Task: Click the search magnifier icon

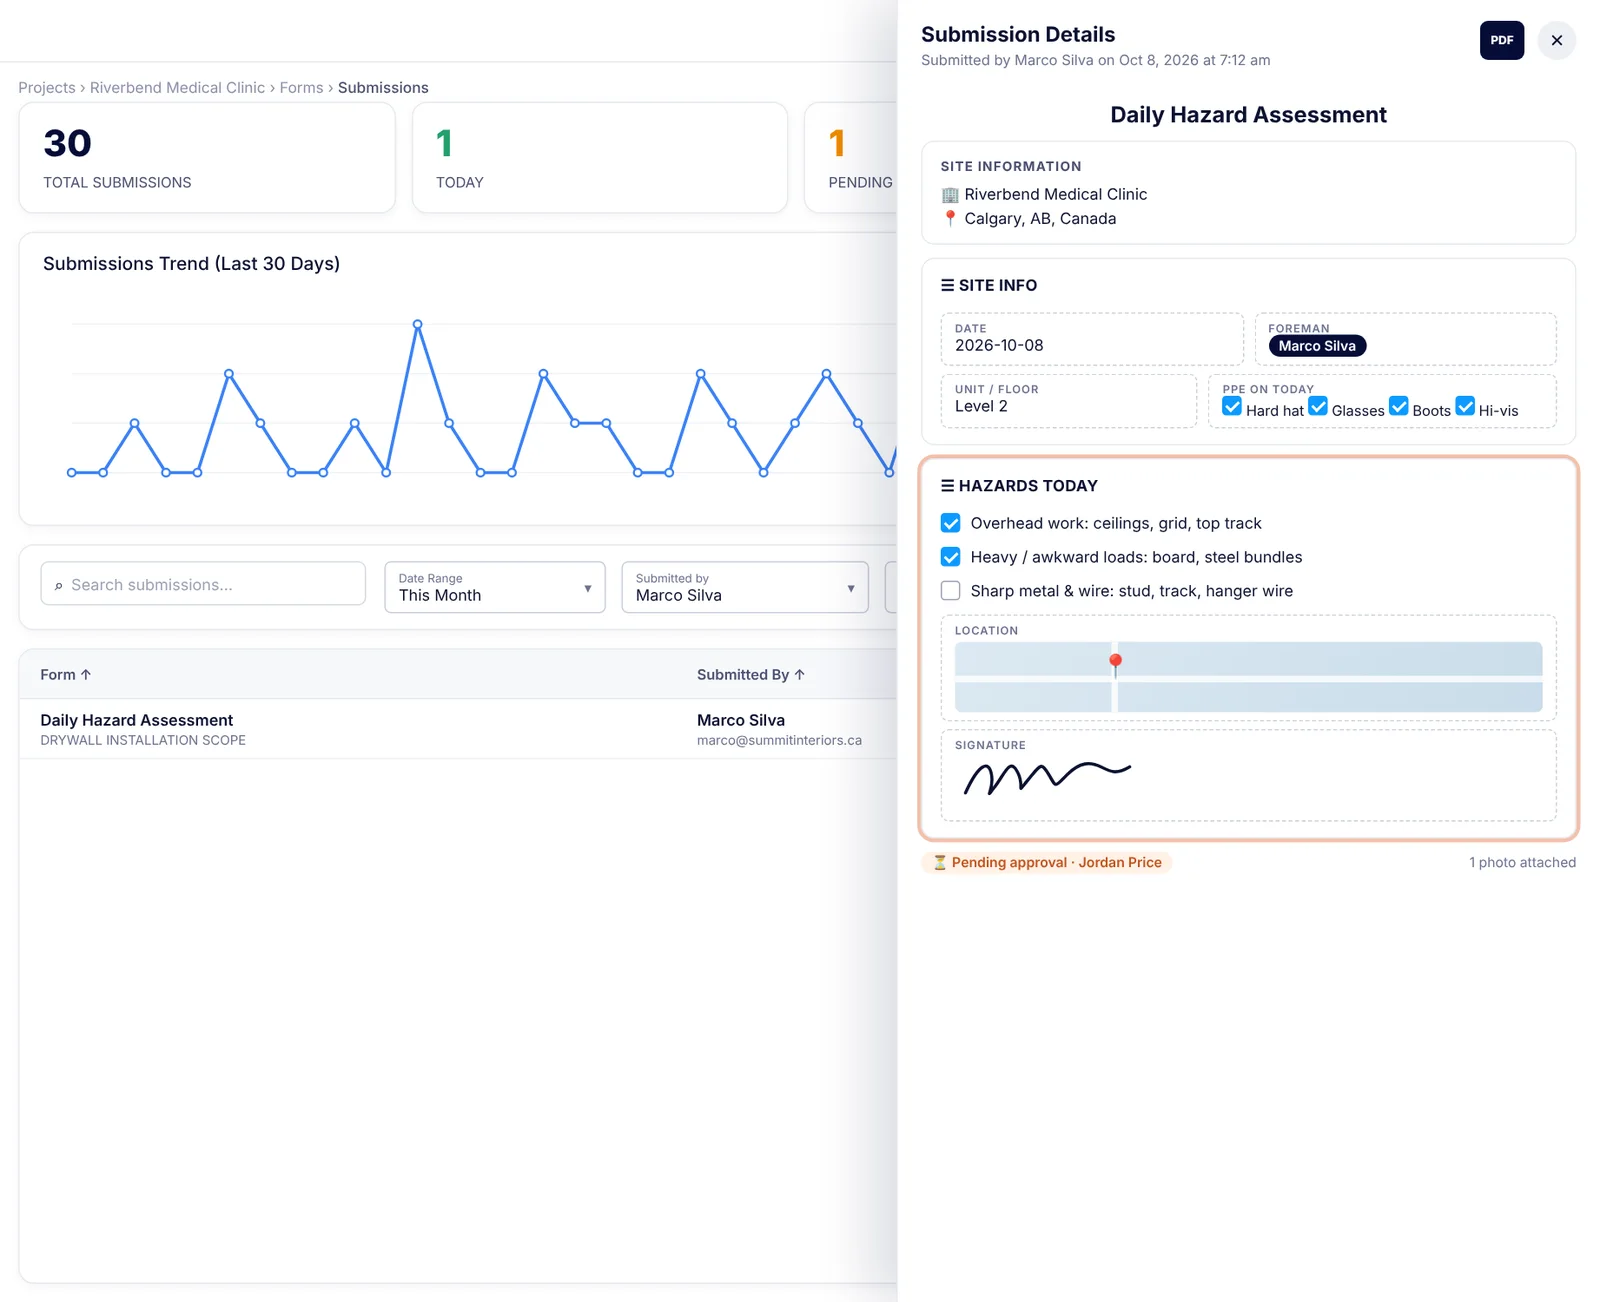Action: pos(58,586)
